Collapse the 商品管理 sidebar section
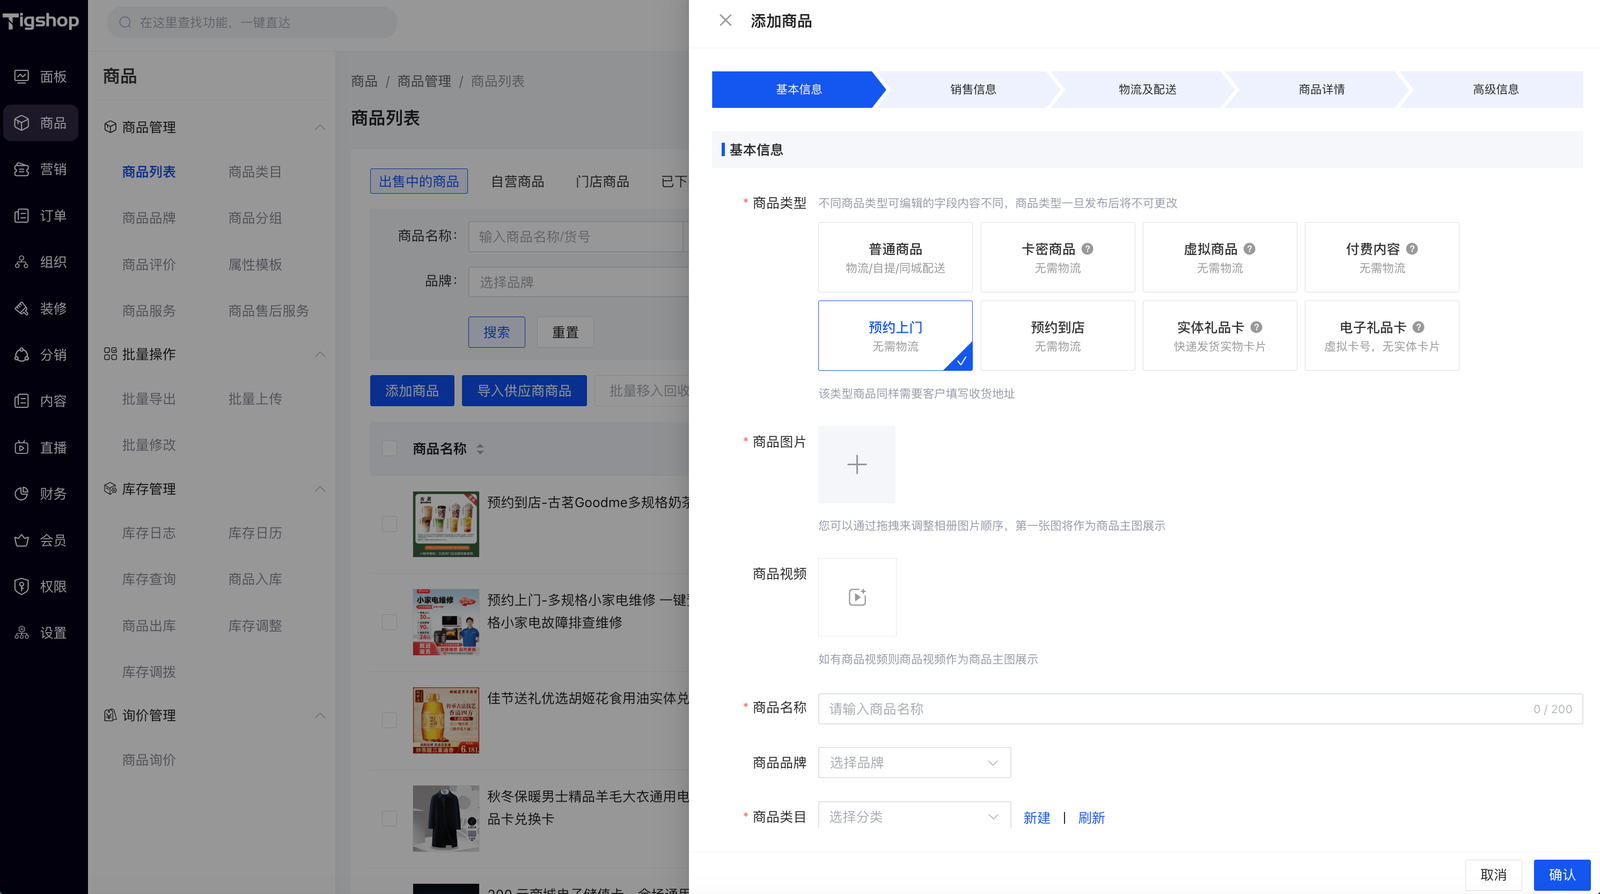The image size is (1600, 894). click(x=320, y=127)
